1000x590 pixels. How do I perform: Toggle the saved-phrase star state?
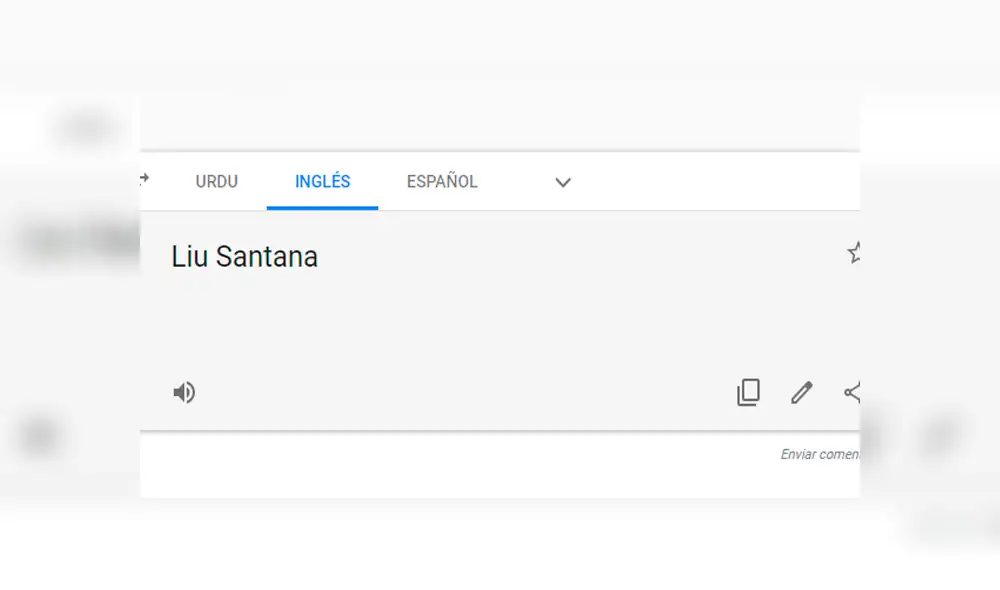click(x=855, y=253)
